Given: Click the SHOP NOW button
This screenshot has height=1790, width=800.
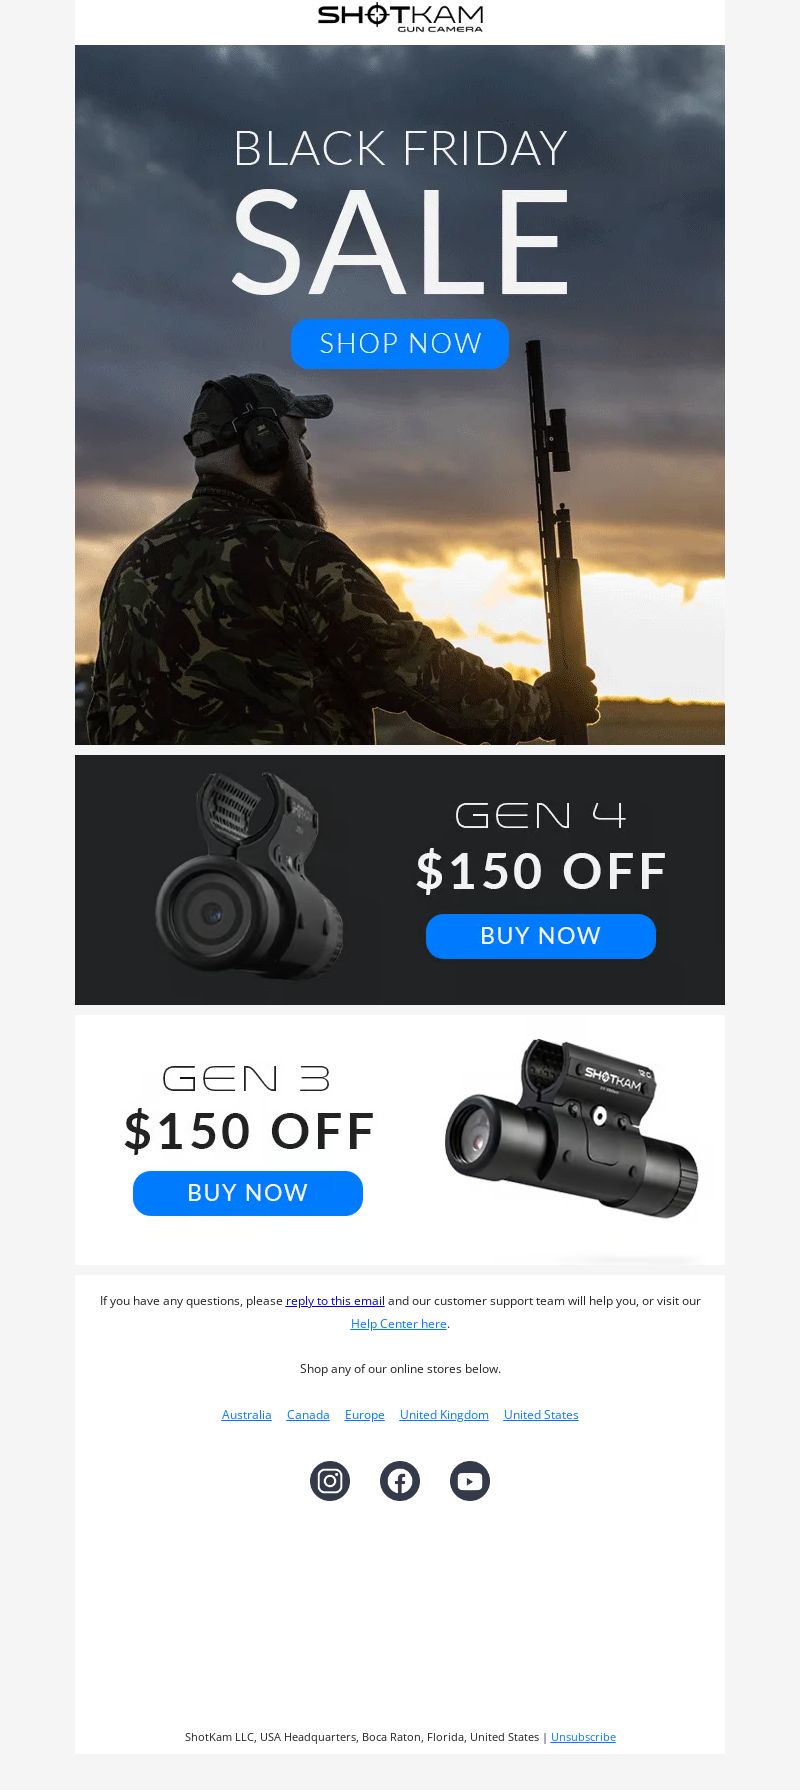Looking at the screenshot, I should pyautogui.click(x=400, y=344).
